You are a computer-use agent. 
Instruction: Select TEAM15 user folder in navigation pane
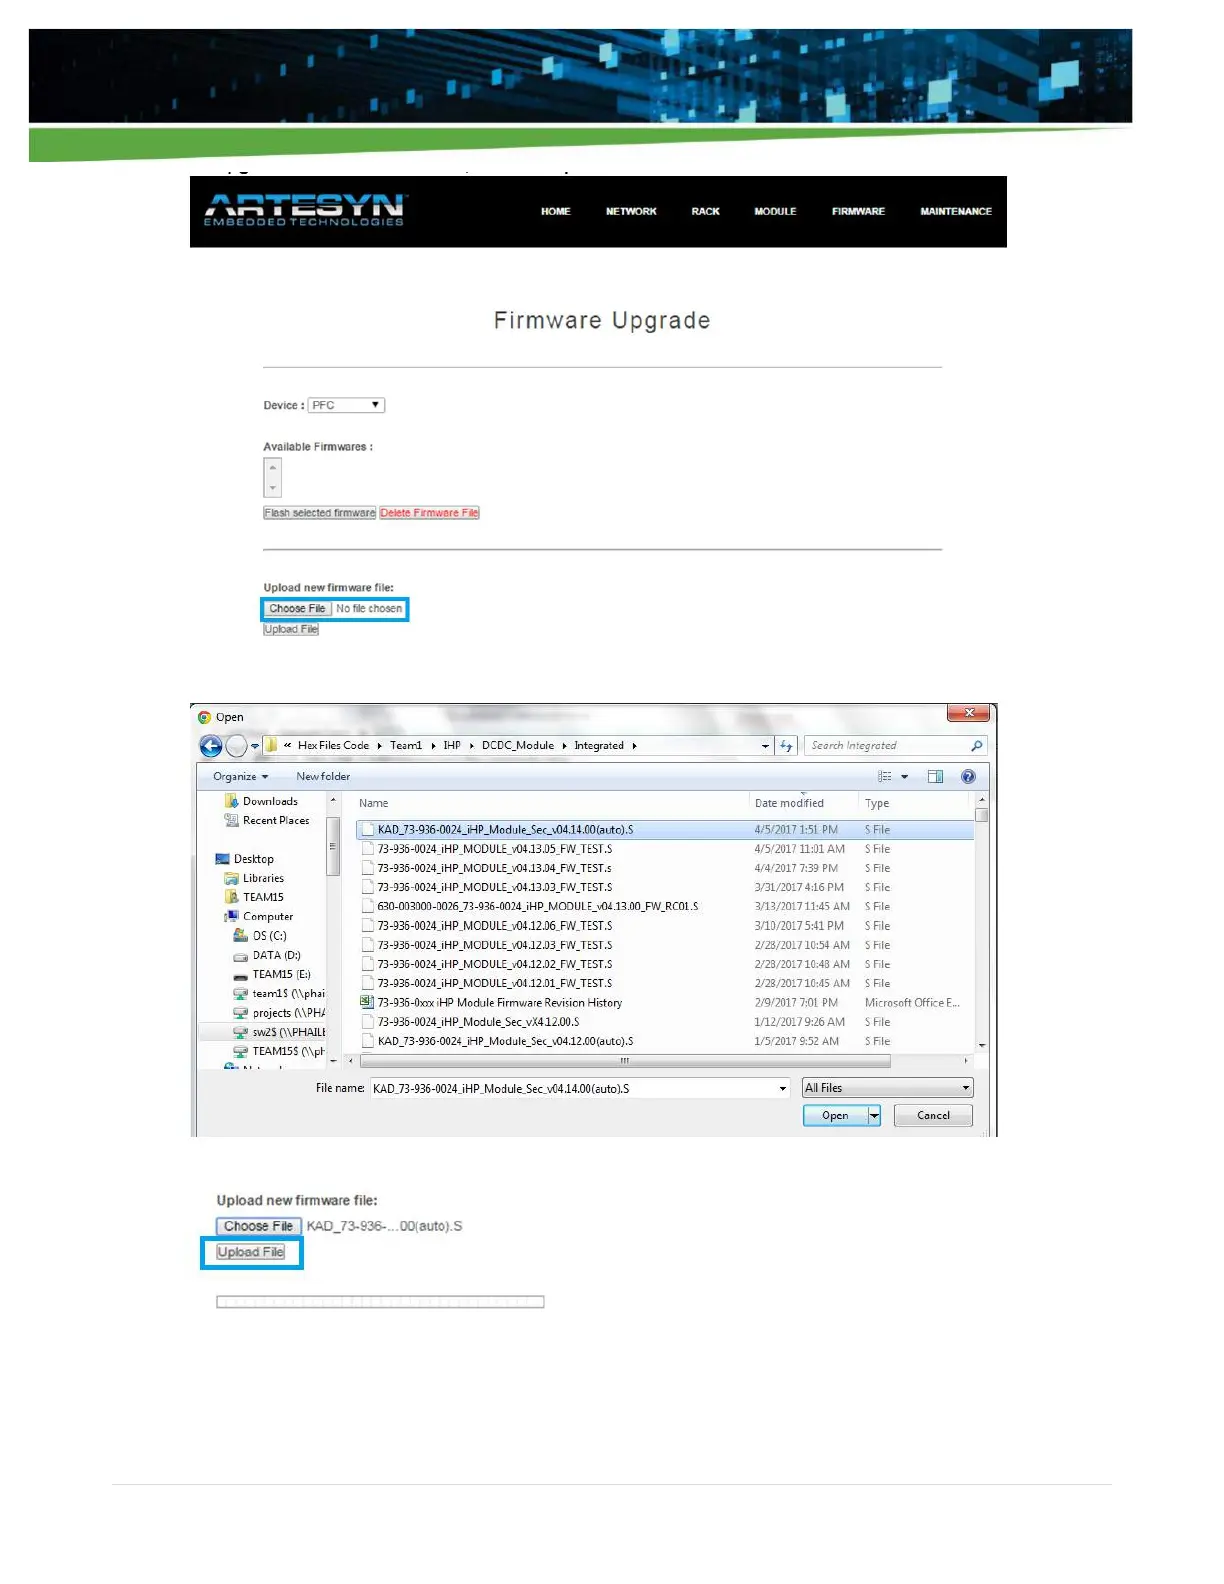point(254,897)
